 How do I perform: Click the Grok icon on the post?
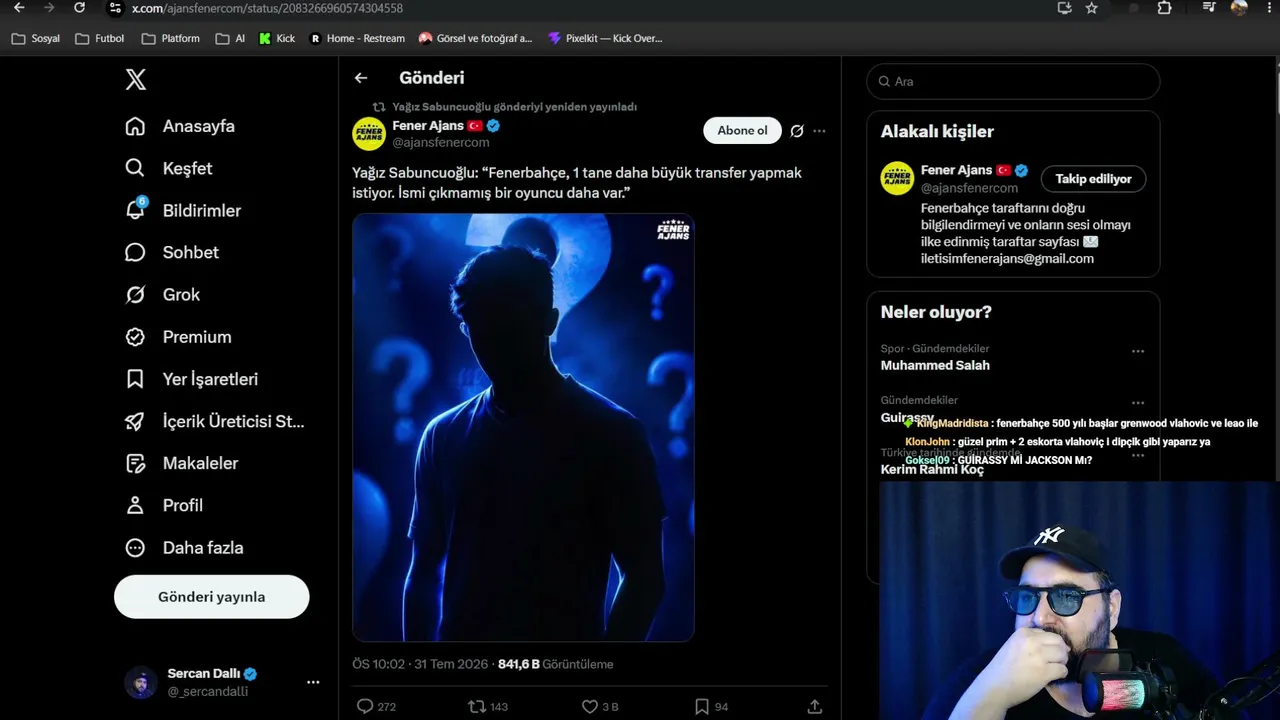click(797, 131)
